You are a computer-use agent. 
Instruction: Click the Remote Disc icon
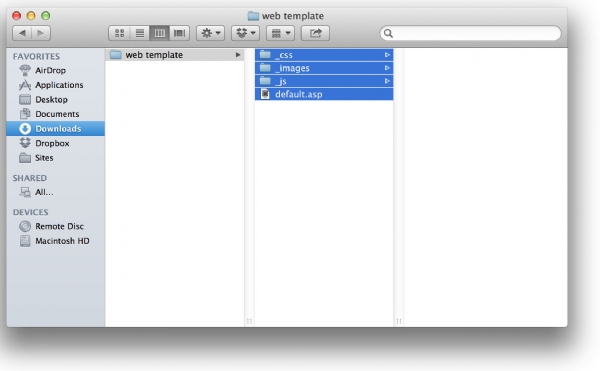pos(25,226)
